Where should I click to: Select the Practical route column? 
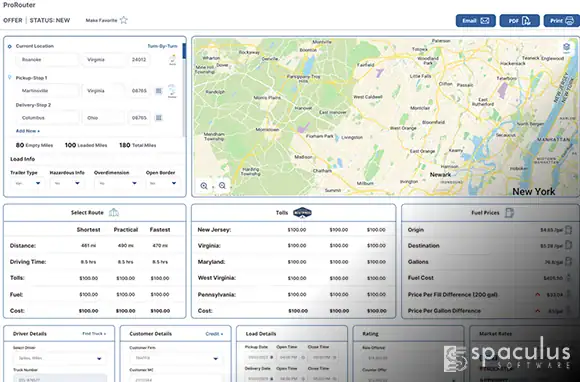click(x=126, y=230)
